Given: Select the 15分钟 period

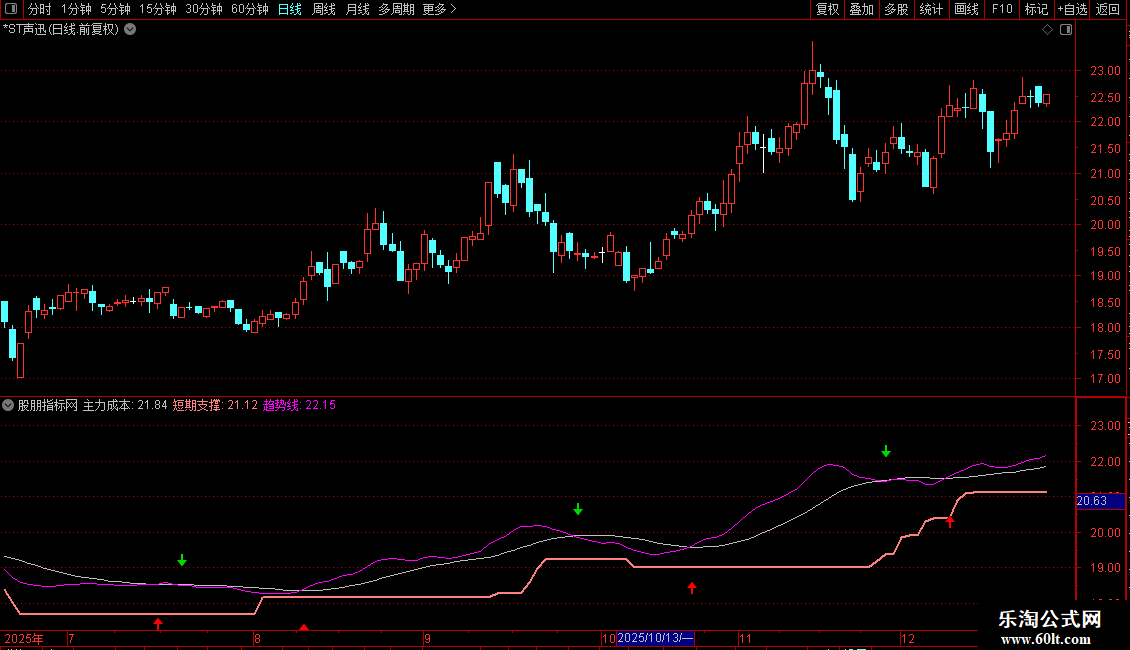Looking at the screenshot, I should [158, 9].
